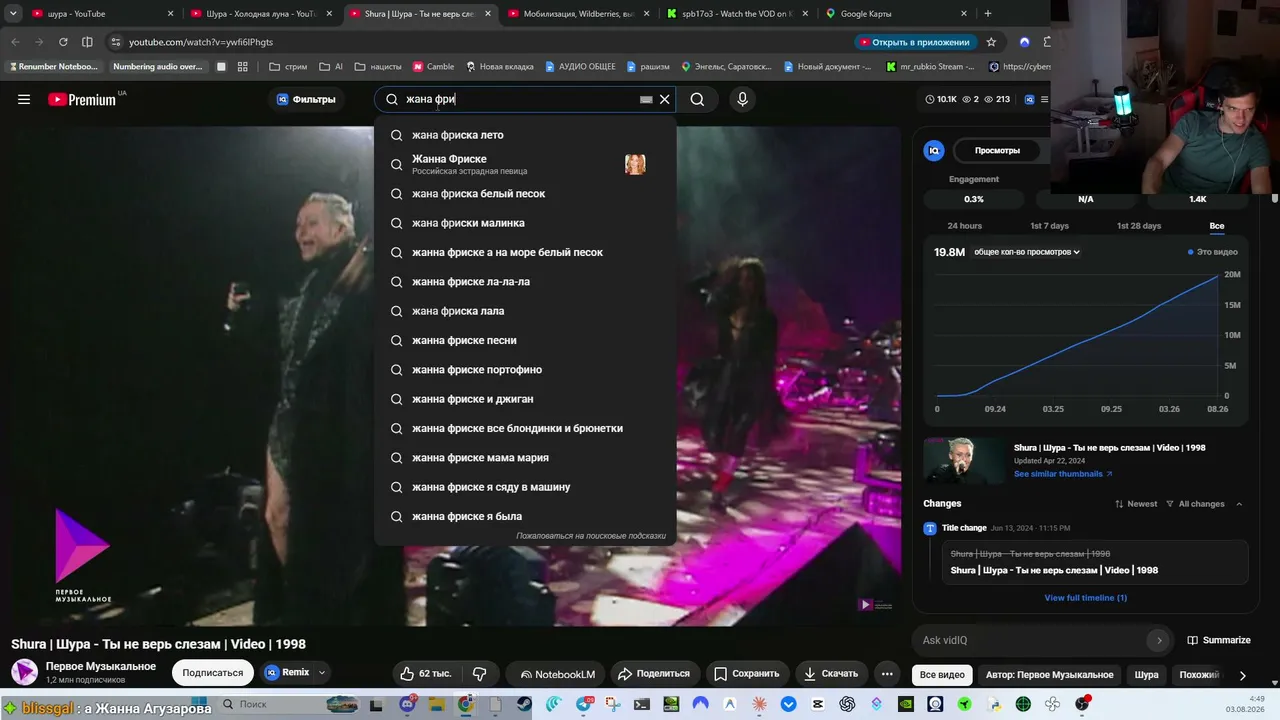This screenshot has height=720, width=1280.
Task: Select the "Все" time range
Action: coord(1217,226)
